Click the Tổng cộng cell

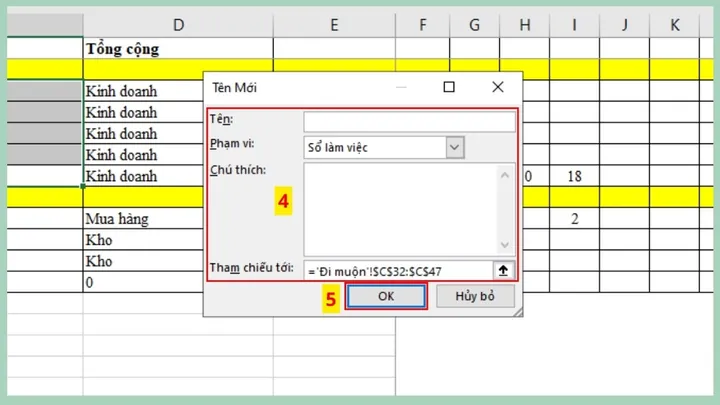178,48
